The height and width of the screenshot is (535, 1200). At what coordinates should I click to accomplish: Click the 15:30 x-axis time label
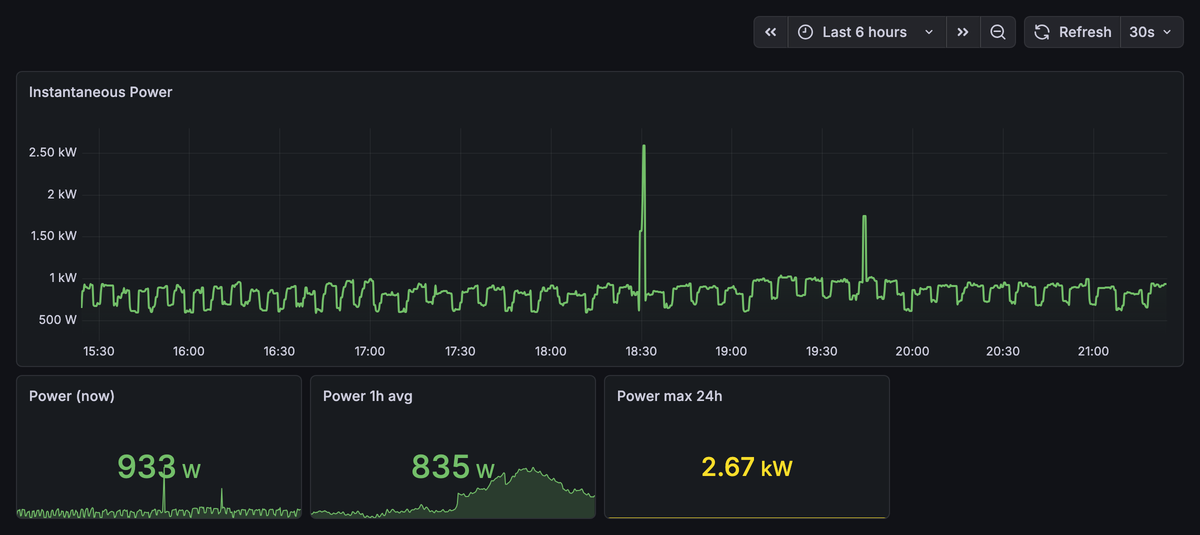(98, 351)
